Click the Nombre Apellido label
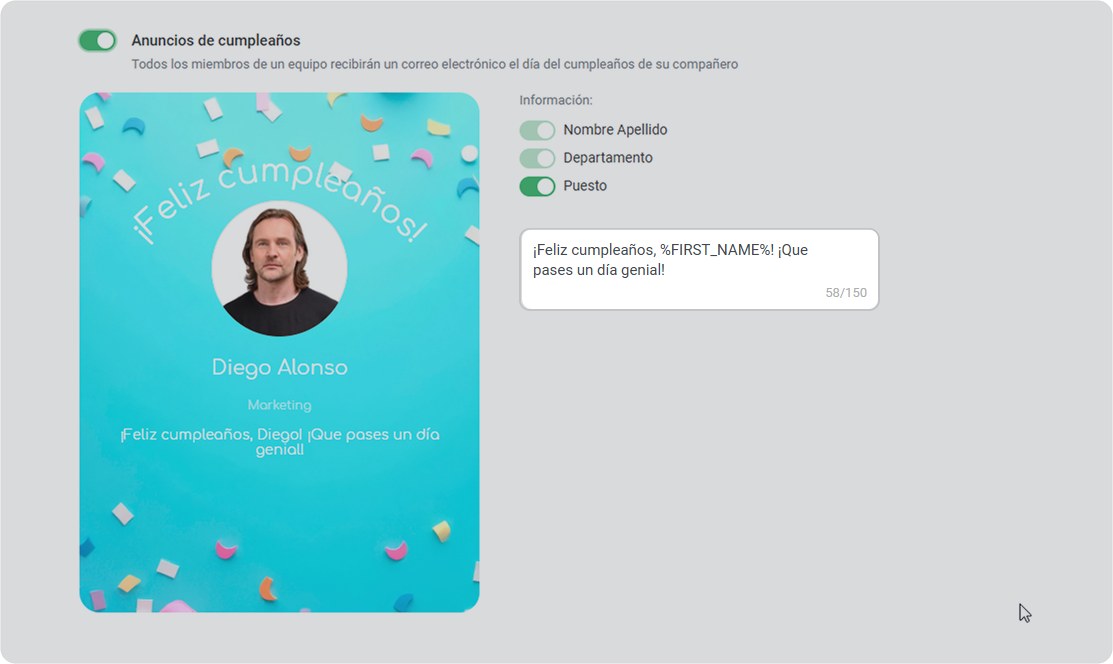Image resolution: width=1113 pixels, height=664 pixels. click(615, 130)
